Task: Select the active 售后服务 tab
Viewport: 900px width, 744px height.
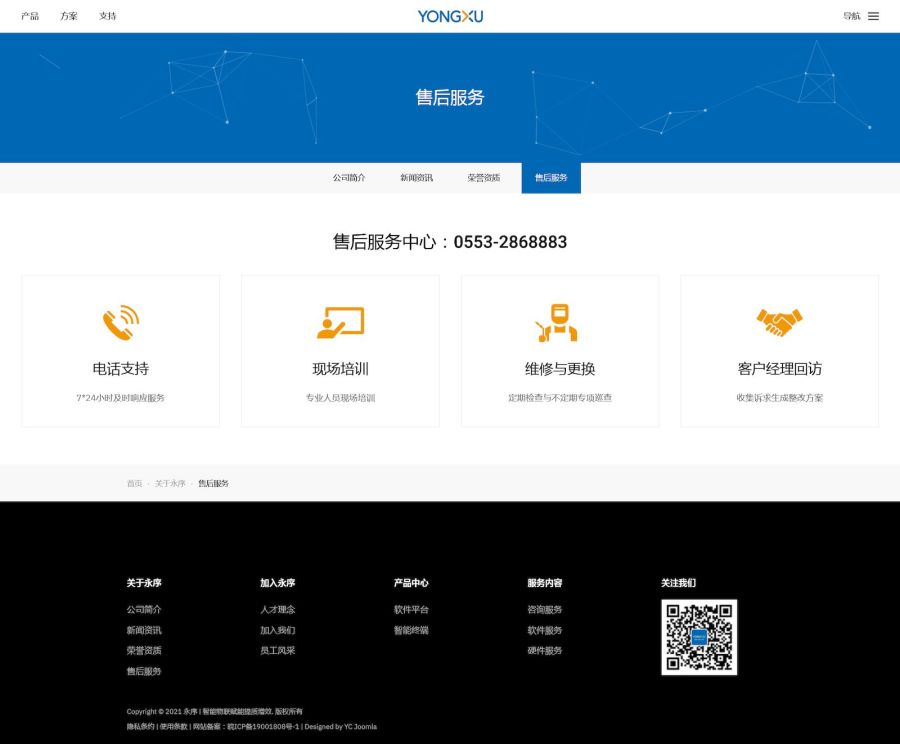Action: tap(551, 178)
